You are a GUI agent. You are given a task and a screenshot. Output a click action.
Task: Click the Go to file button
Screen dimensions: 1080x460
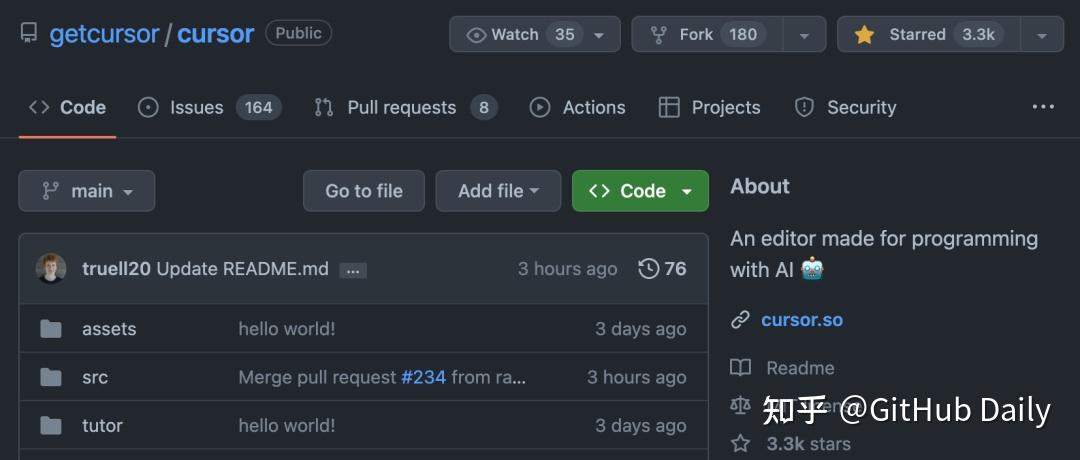point(364,191)
